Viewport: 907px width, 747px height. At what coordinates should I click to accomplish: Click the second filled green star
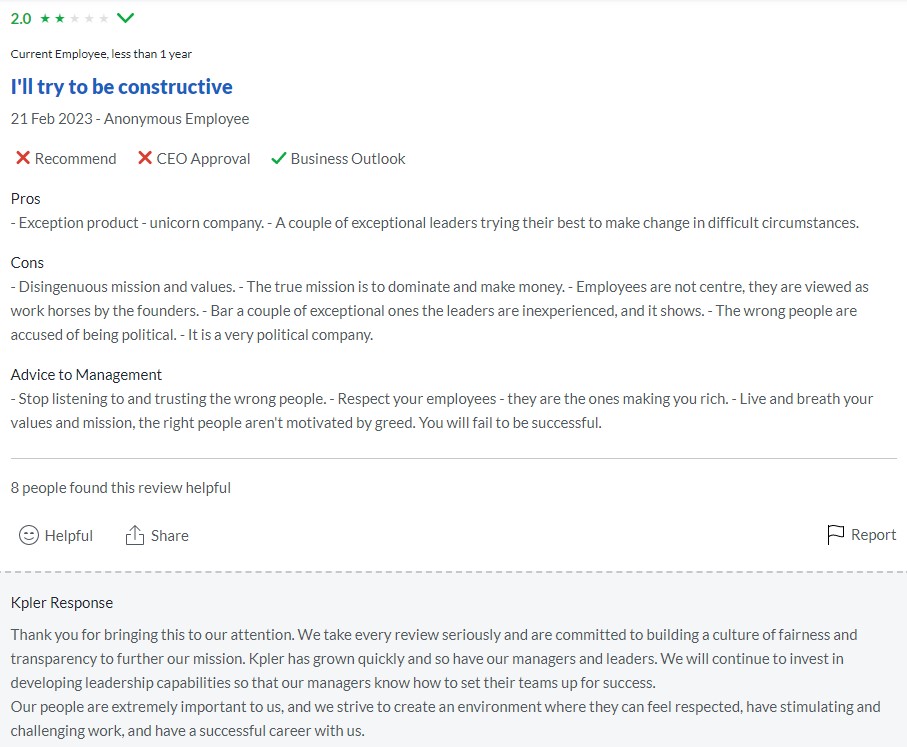click(x=60, y=19)
